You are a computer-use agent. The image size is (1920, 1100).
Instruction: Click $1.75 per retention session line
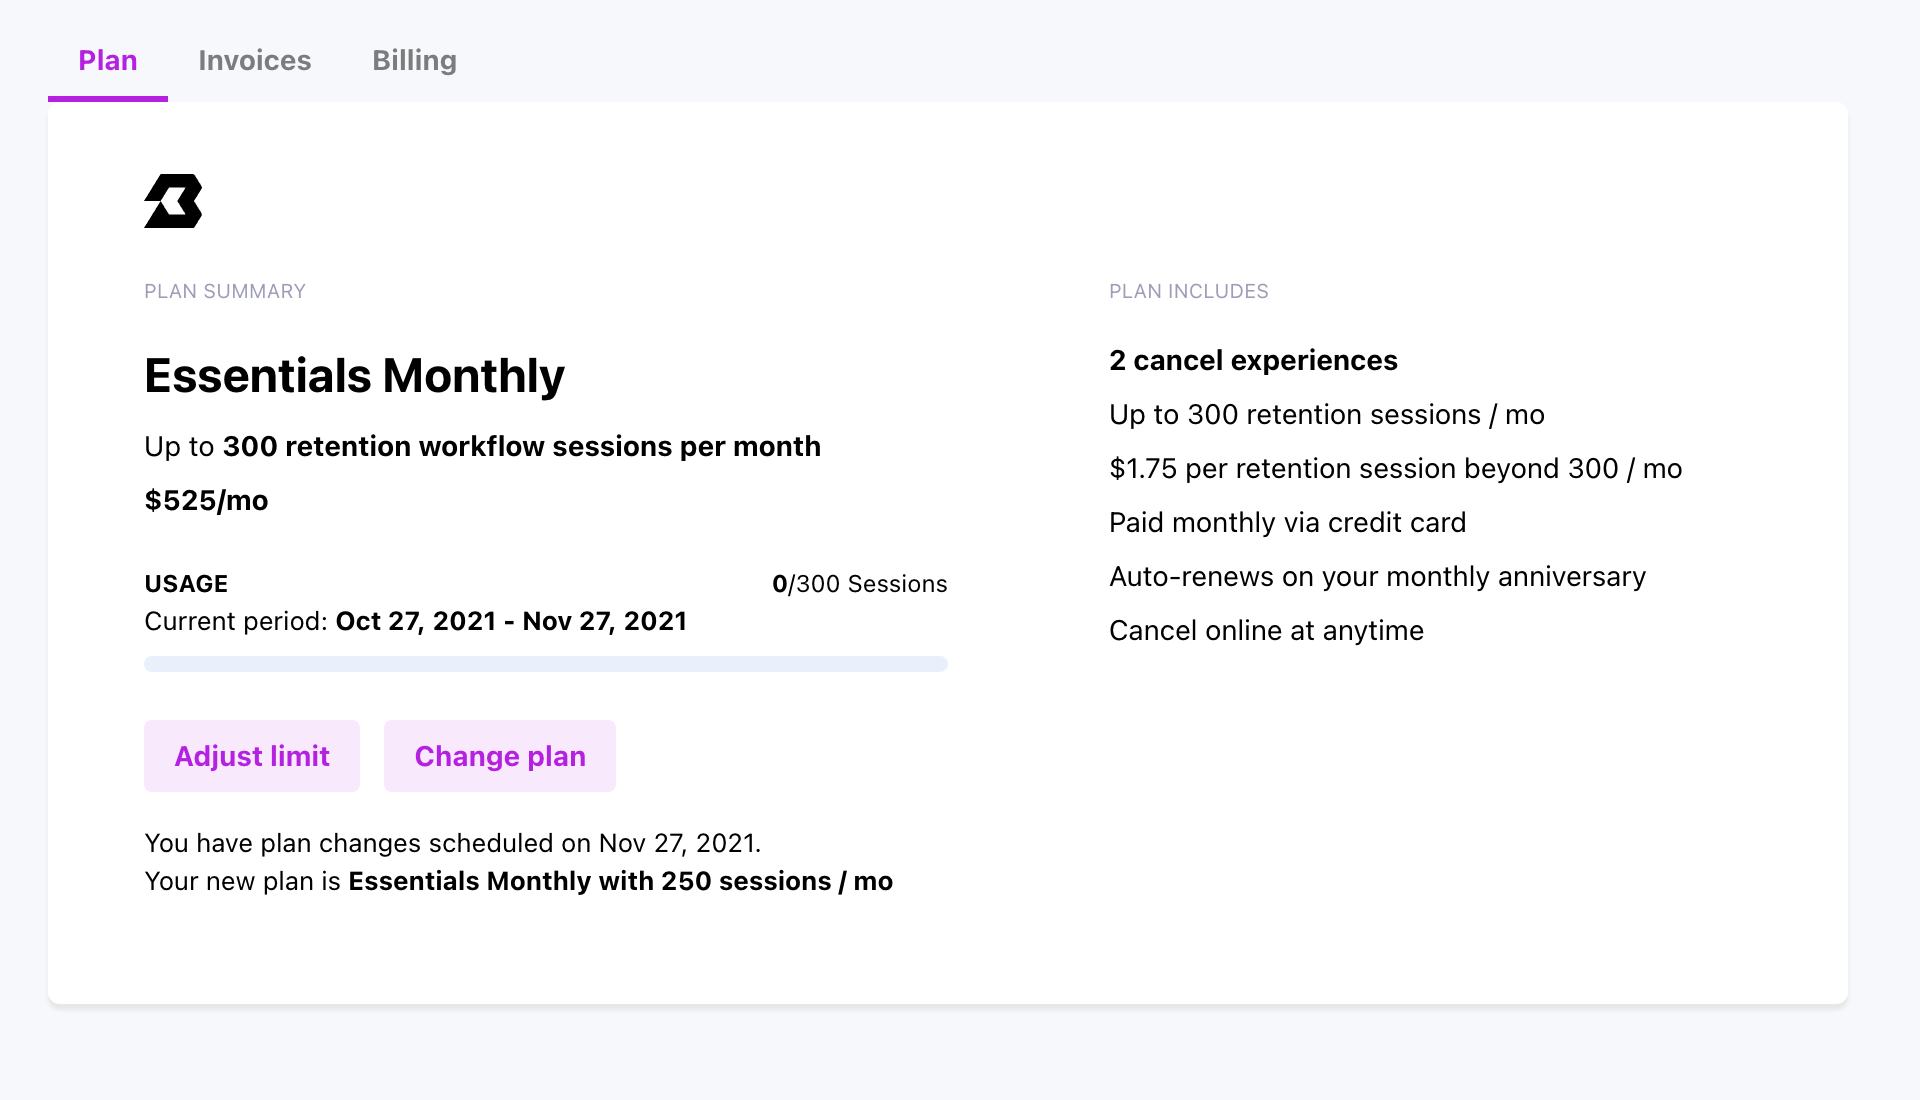1395,468
